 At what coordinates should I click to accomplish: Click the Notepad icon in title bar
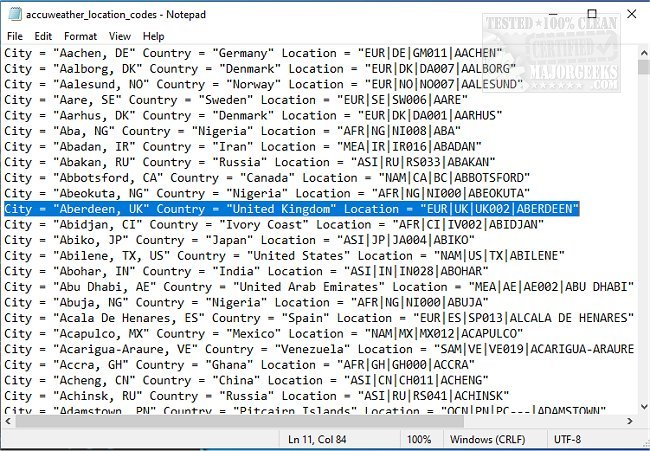pos(15,14)
